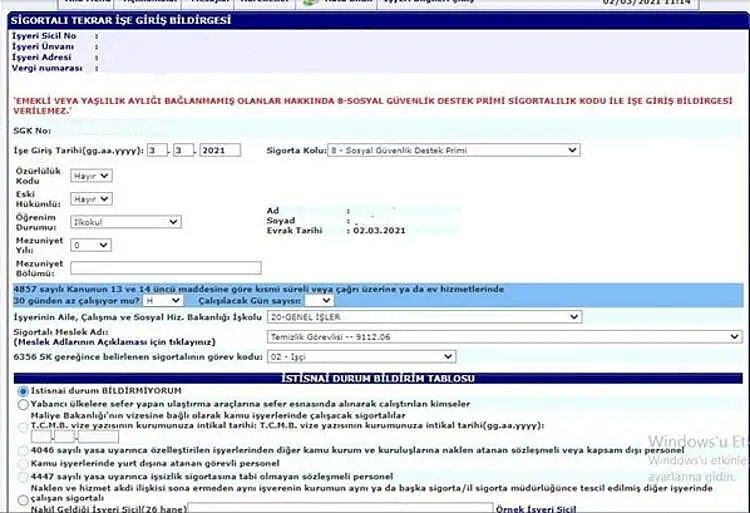Click the İşe Giriş Tarihi year field 2021
Screen dimensions: 750x513
(220, 150)
